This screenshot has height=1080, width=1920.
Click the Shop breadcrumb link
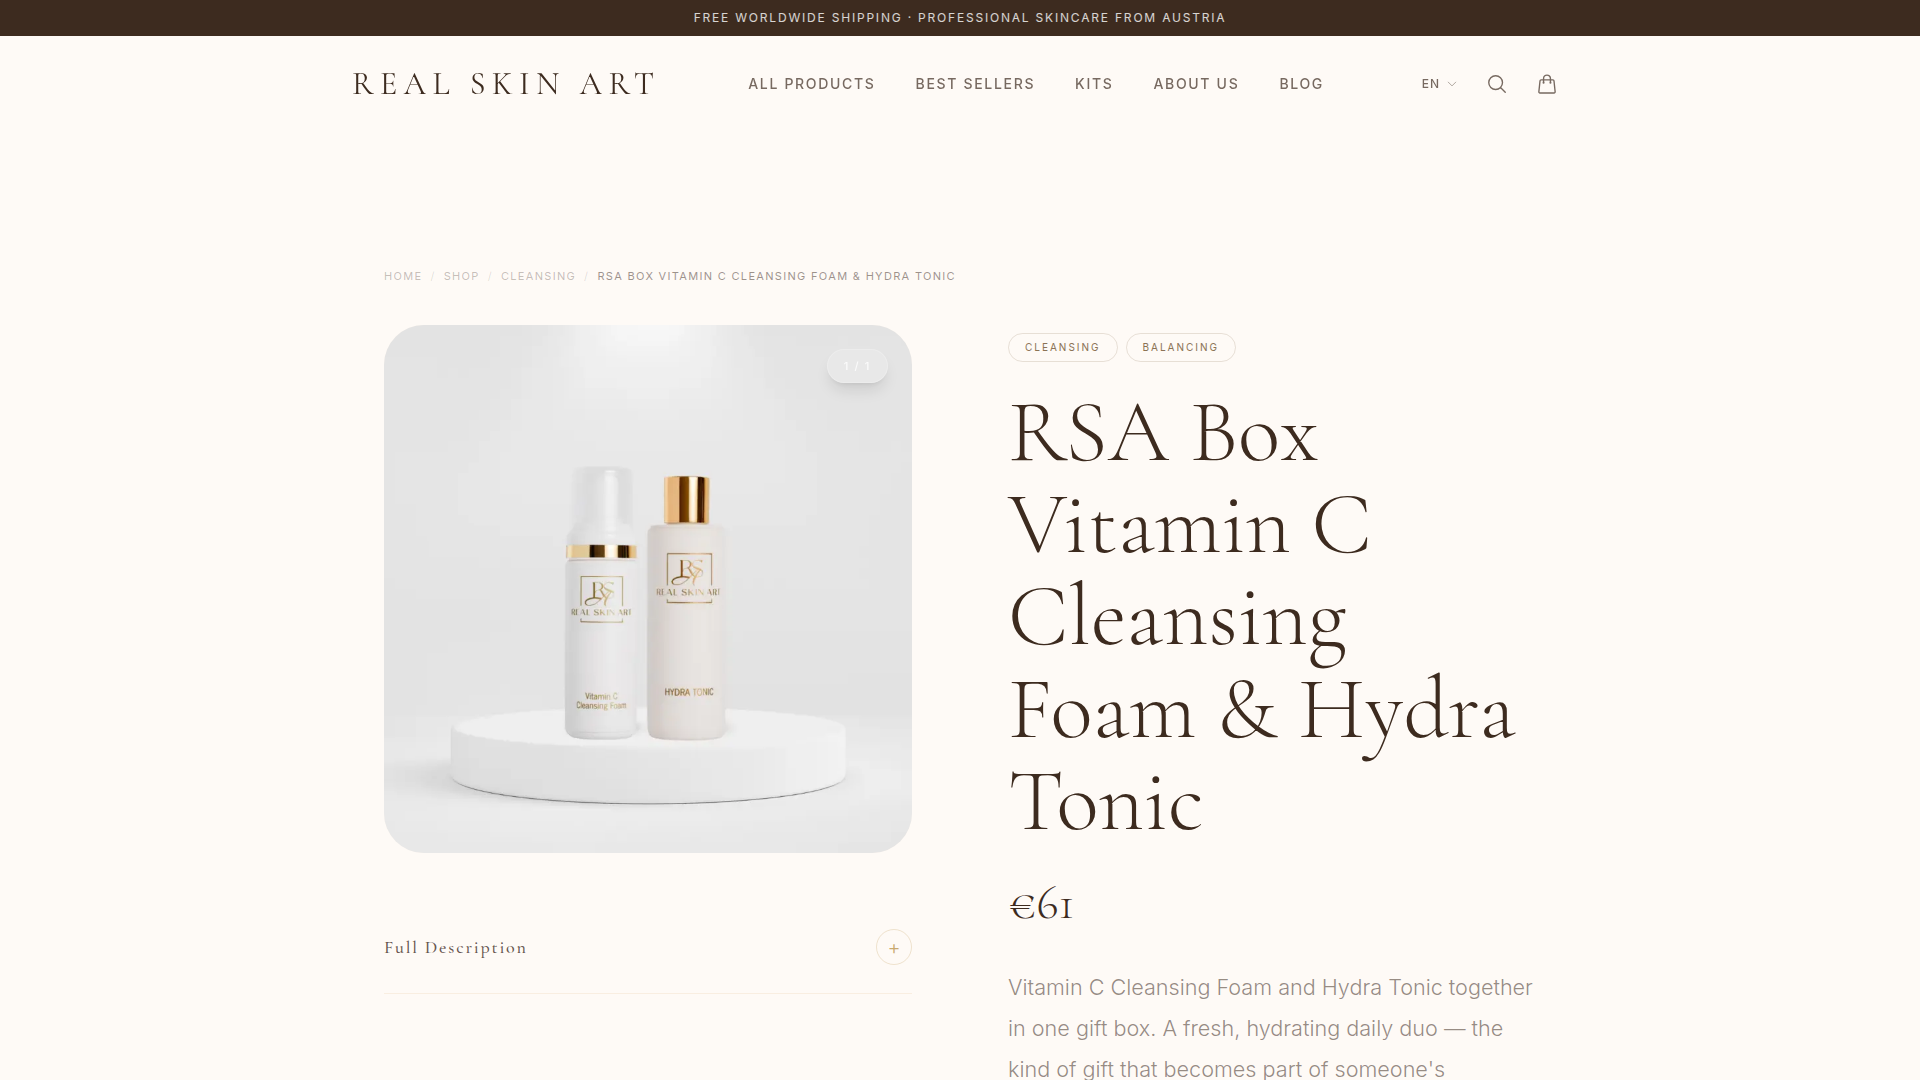tap(461, 276)
